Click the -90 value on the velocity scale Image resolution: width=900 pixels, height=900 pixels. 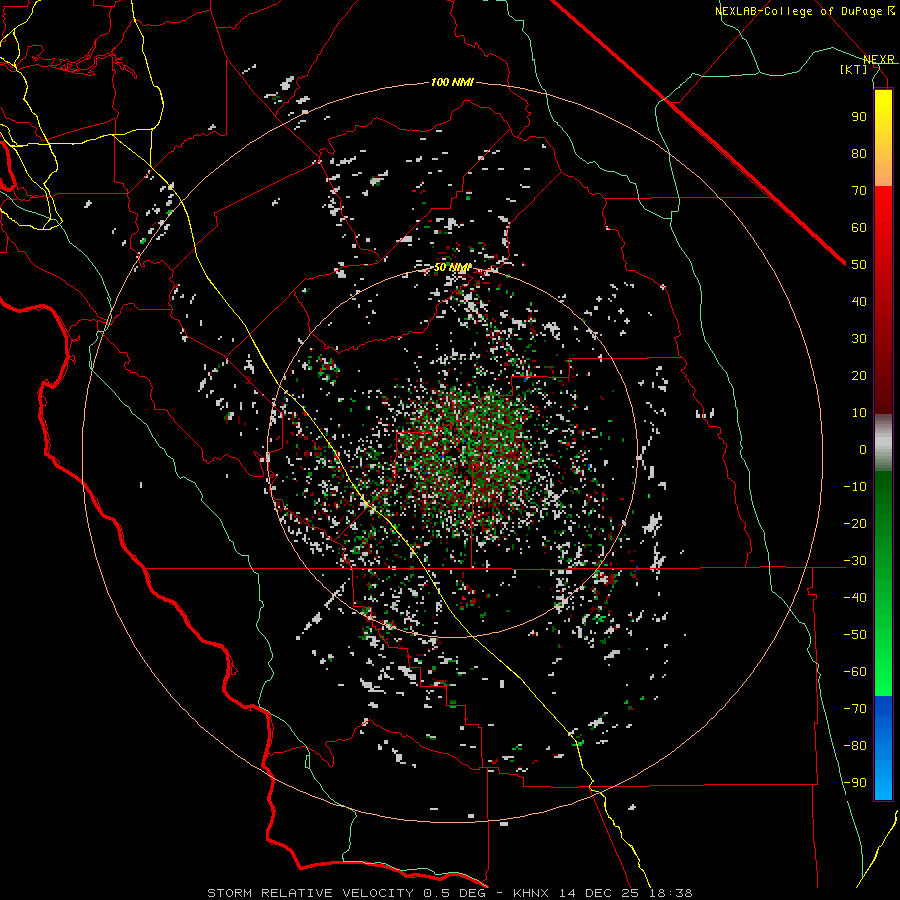point(855,783)
